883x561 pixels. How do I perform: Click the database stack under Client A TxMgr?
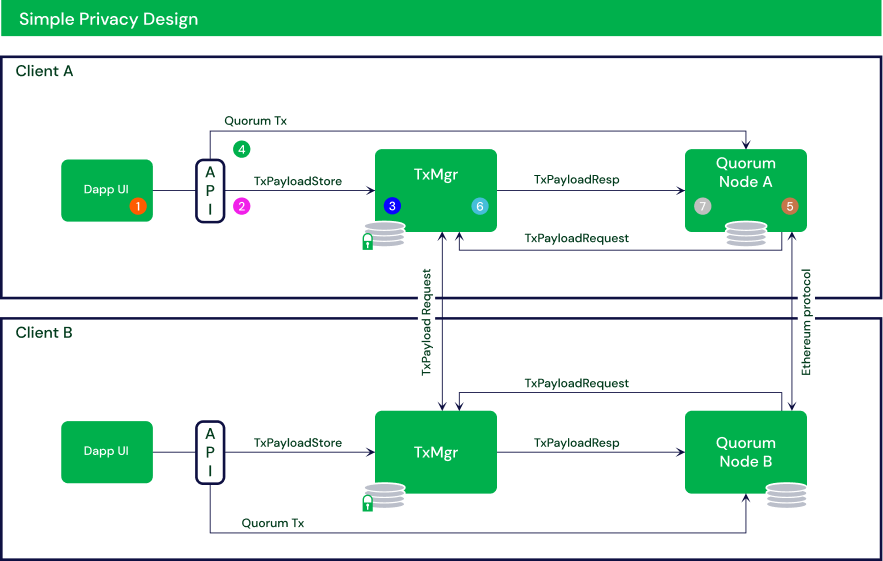tap(386, 233)
